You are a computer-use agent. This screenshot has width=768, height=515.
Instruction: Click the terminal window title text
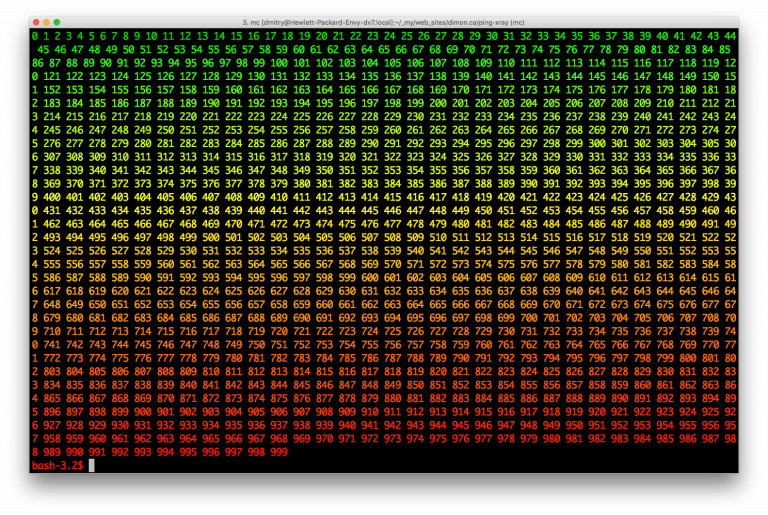pyautogui.click(x=383, y=23)
